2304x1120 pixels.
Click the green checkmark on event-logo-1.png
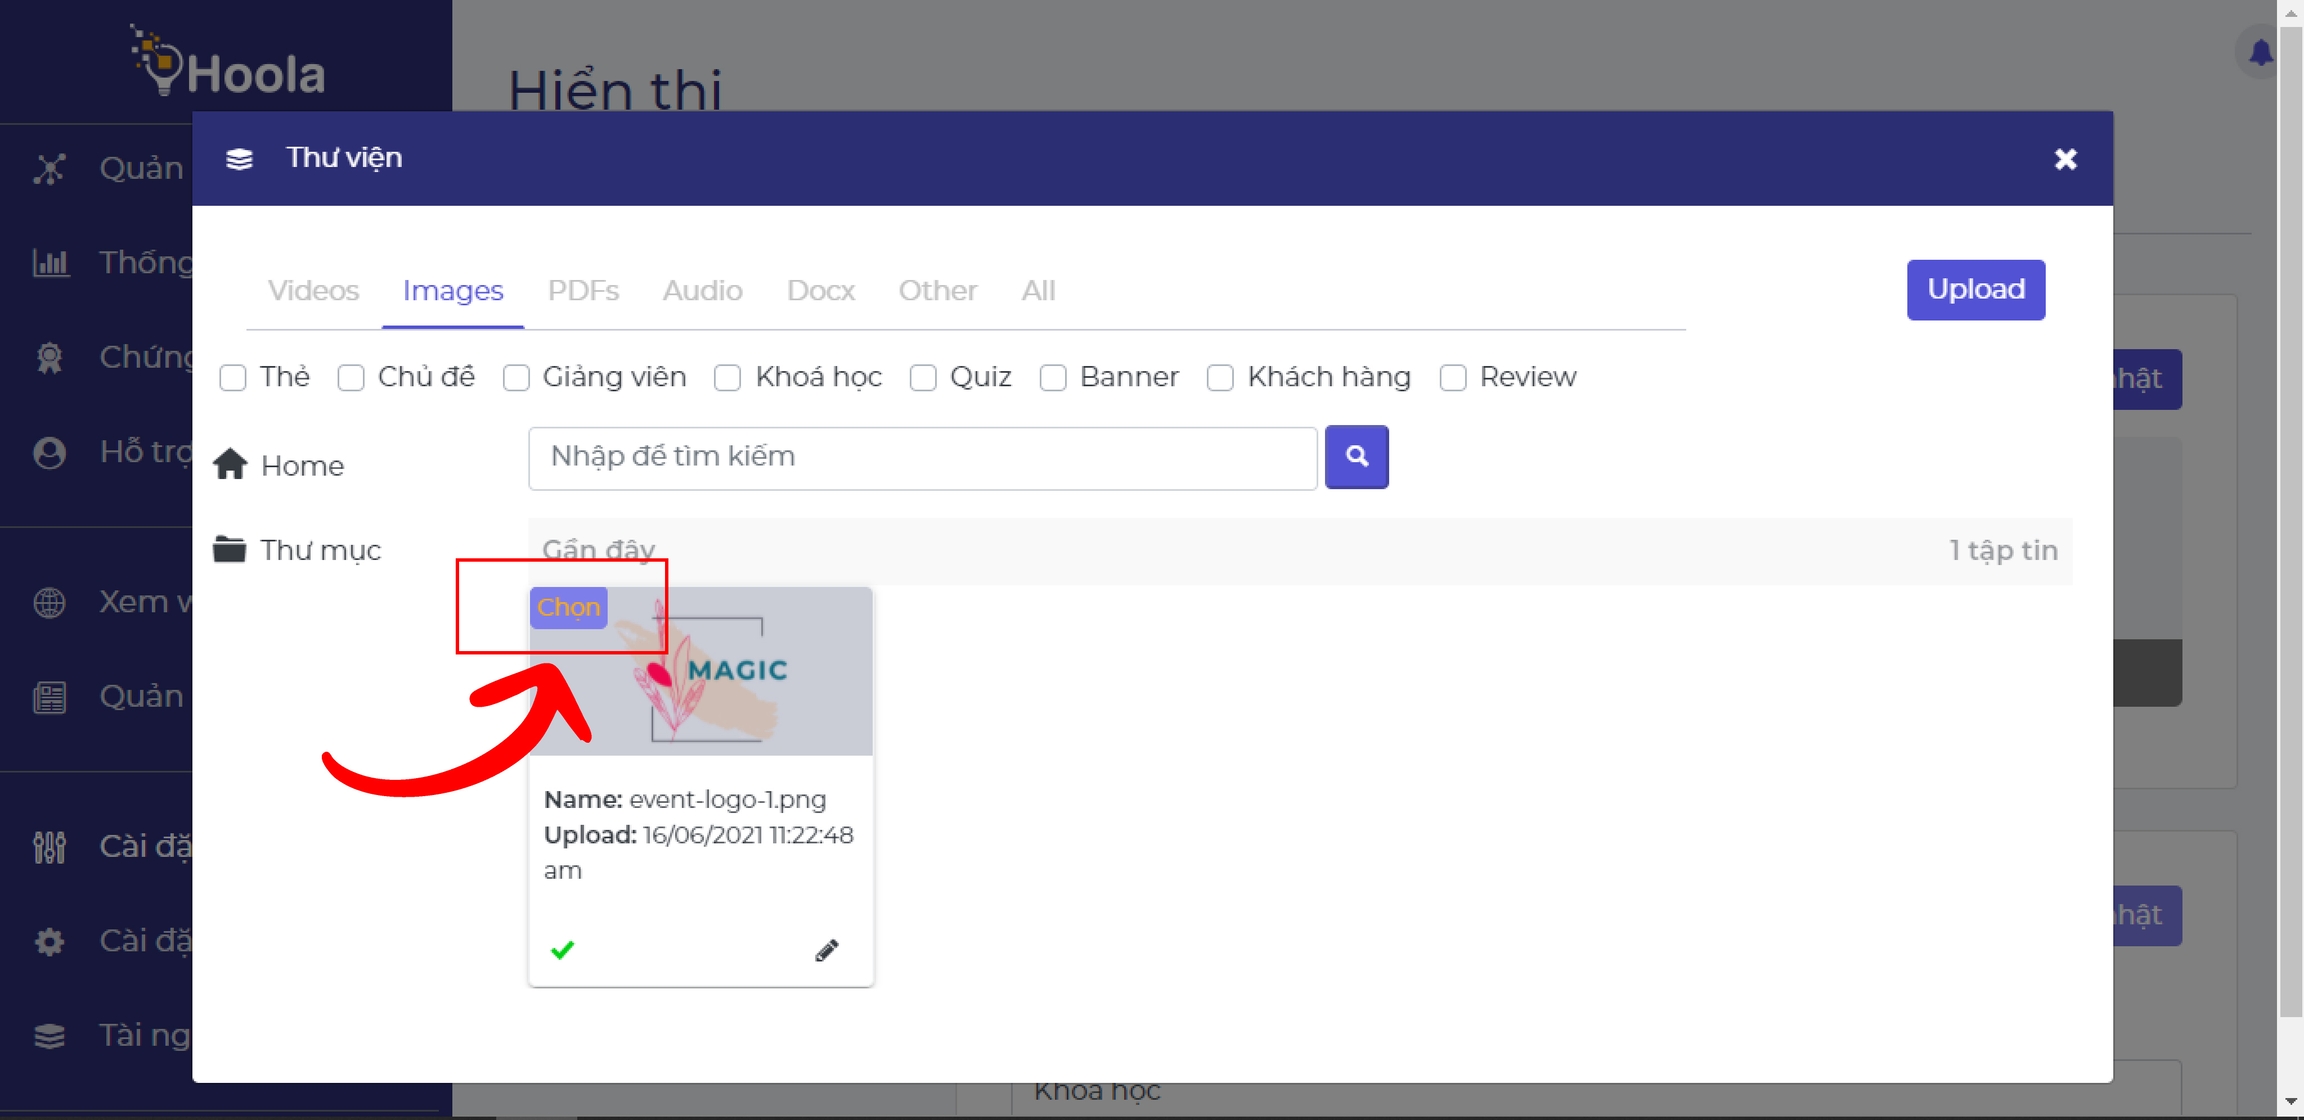click(x=562, y=949)
